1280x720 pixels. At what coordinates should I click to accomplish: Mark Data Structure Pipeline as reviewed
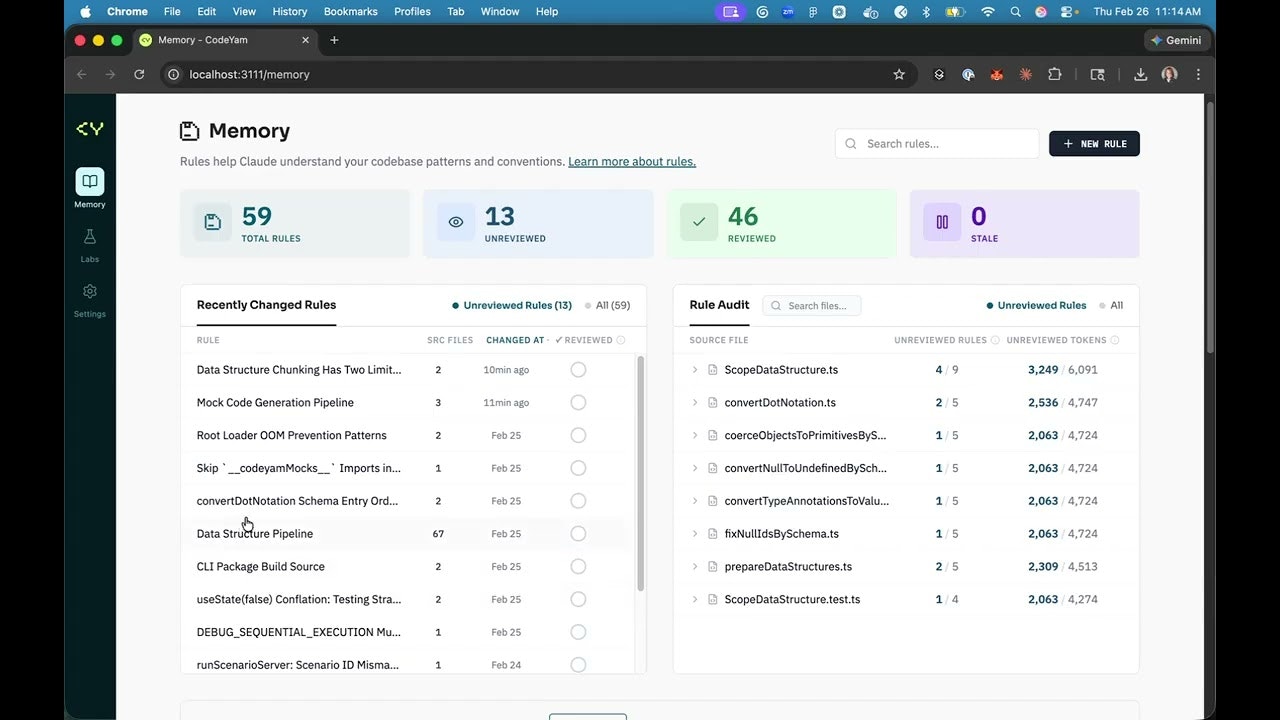tap(578, 533)
